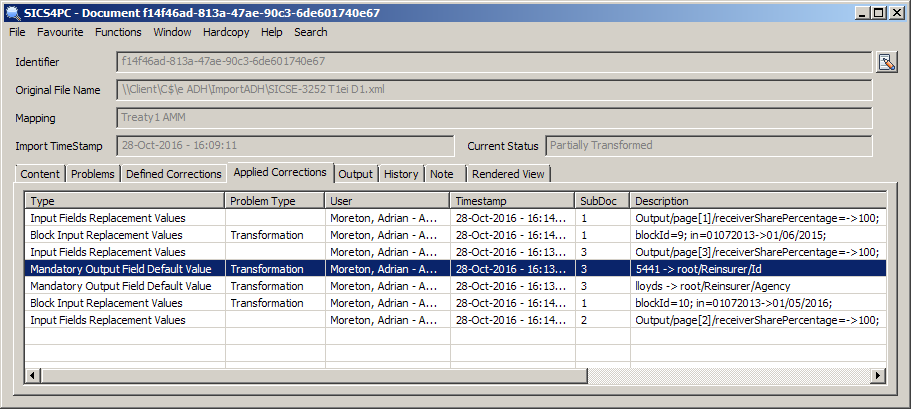Switch to the Defined Corrections tab

pos(173,174)
